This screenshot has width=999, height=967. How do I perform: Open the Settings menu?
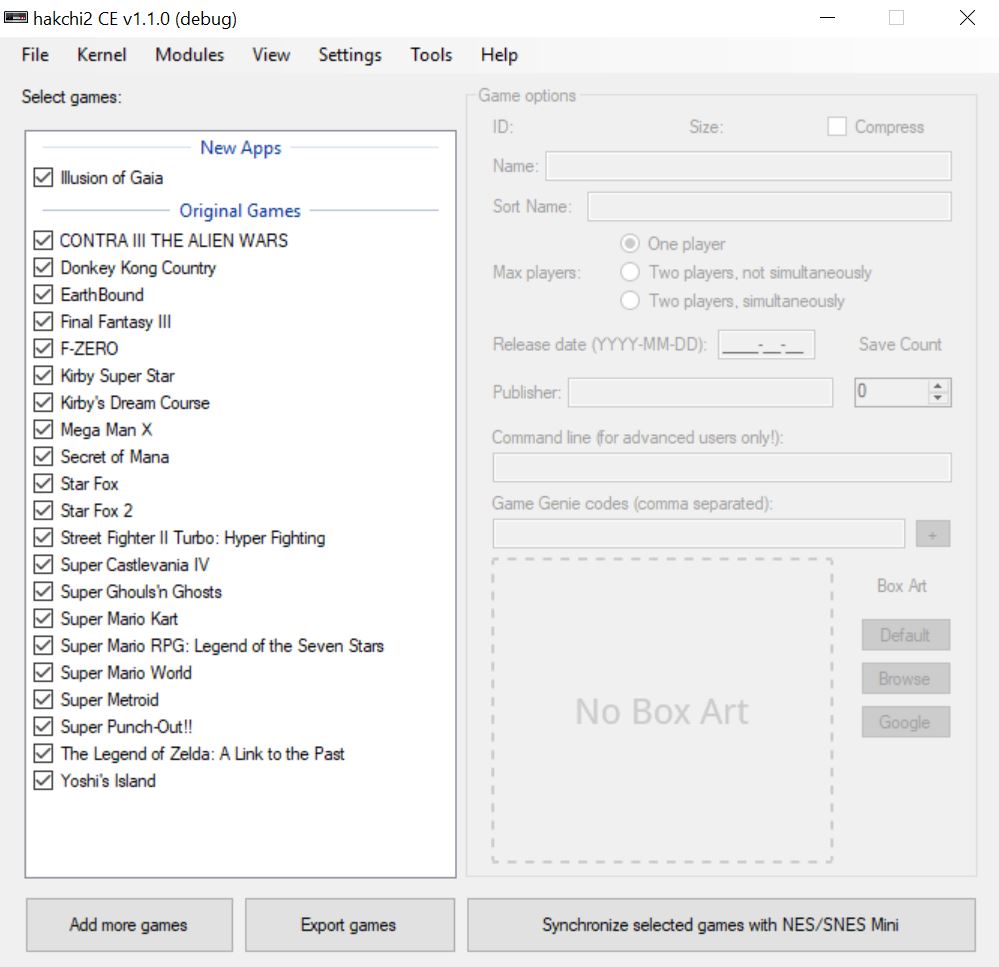[350, 55]
